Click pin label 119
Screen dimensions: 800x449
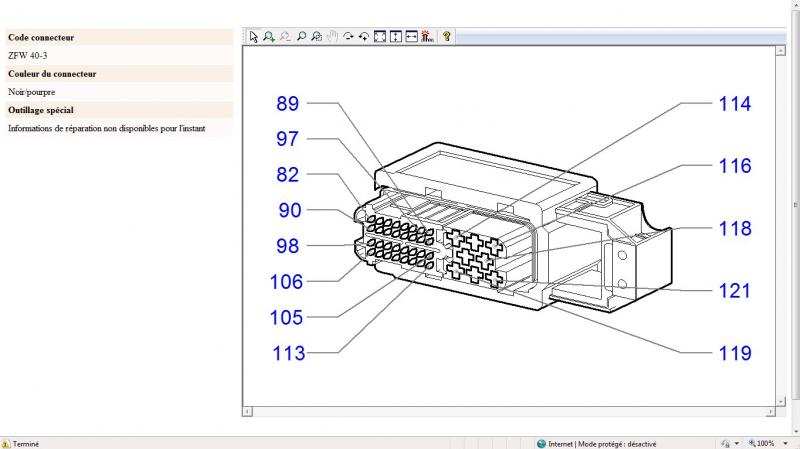pyautogui.click(x=735, y=353)
